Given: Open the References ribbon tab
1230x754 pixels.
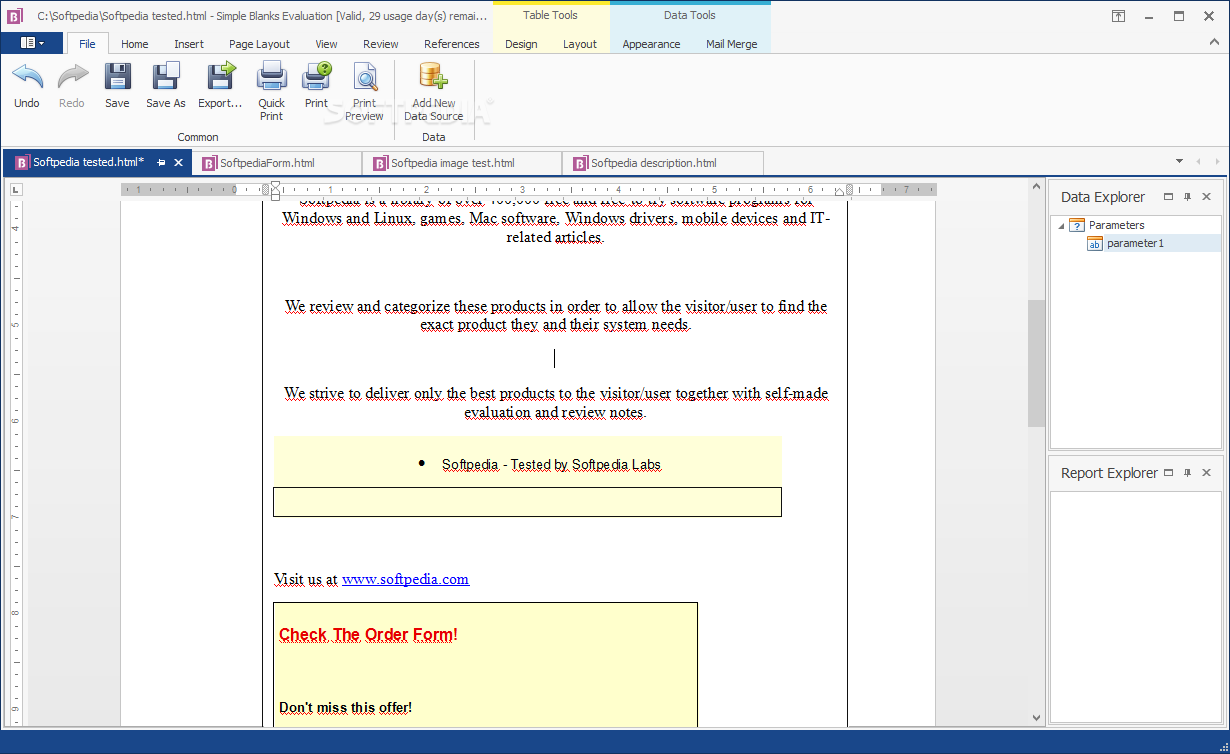Looking at the screenshot, I should point(451,44).
